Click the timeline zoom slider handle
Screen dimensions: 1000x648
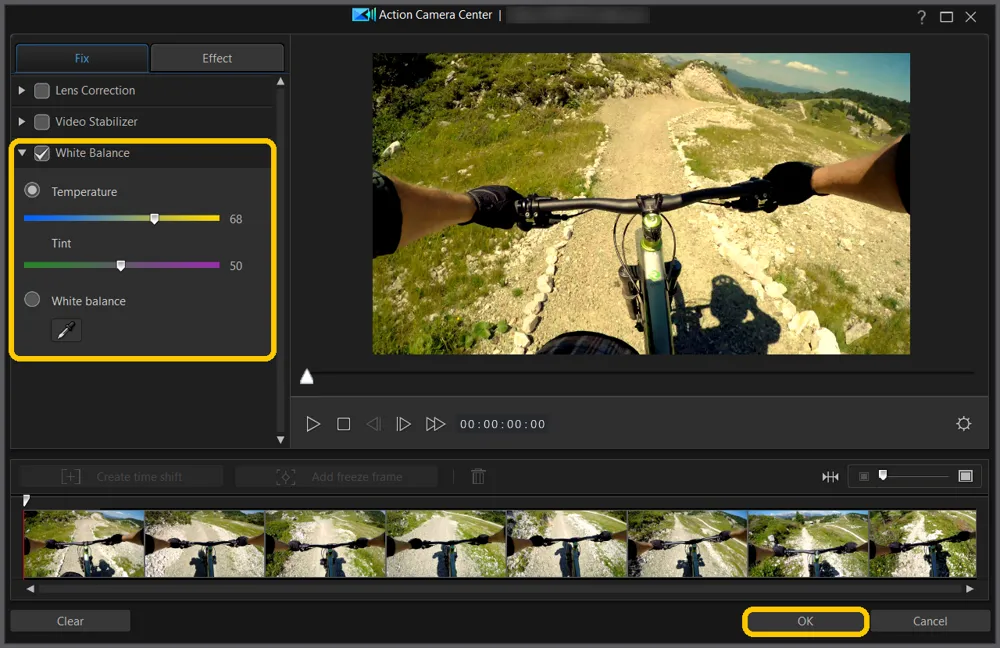883,475
